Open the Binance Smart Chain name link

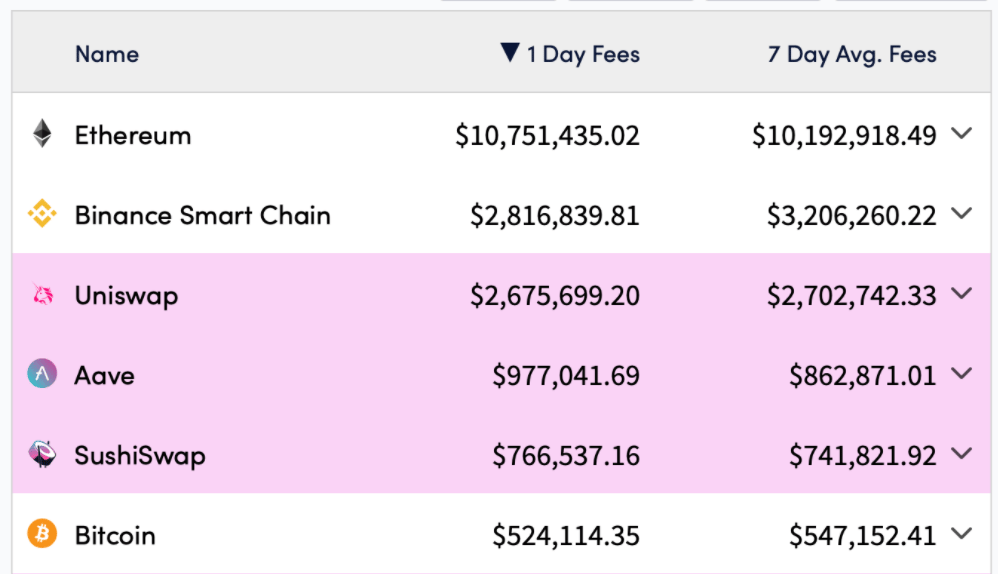coord(202,215)
